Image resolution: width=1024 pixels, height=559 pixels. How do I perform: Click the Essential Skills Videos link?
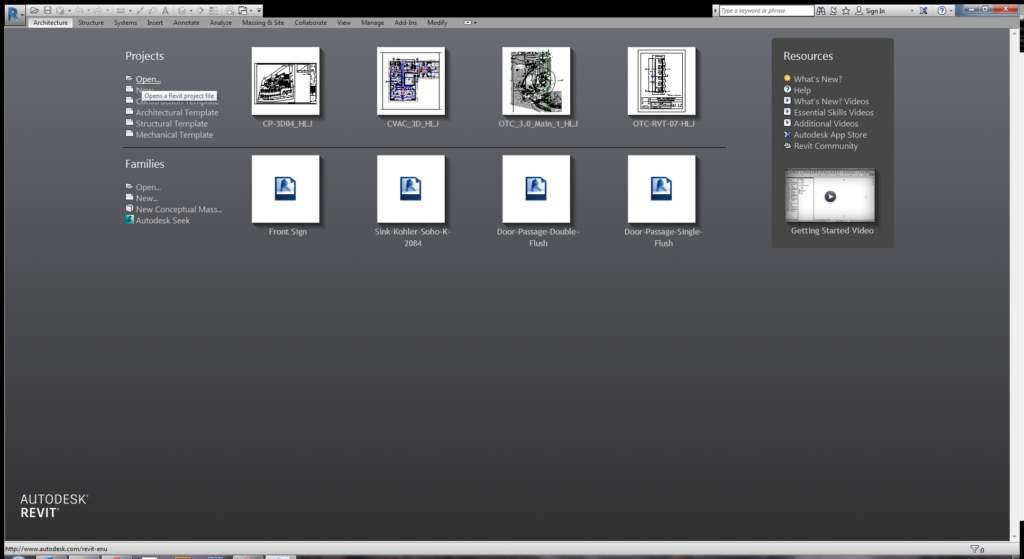[x=833, y=112]
